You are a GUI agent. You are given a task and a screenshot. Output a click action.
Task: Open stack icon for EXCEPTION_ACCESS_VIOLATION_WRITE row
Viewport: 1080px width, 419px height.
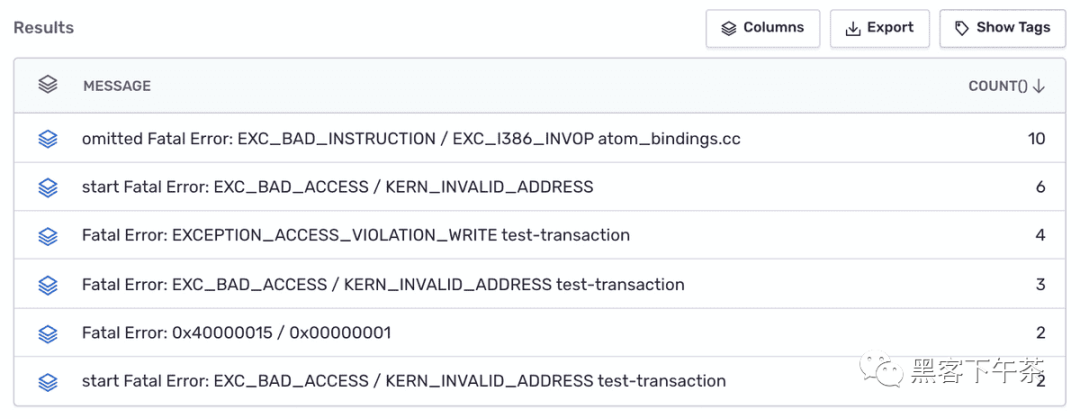tap(48, 236)
